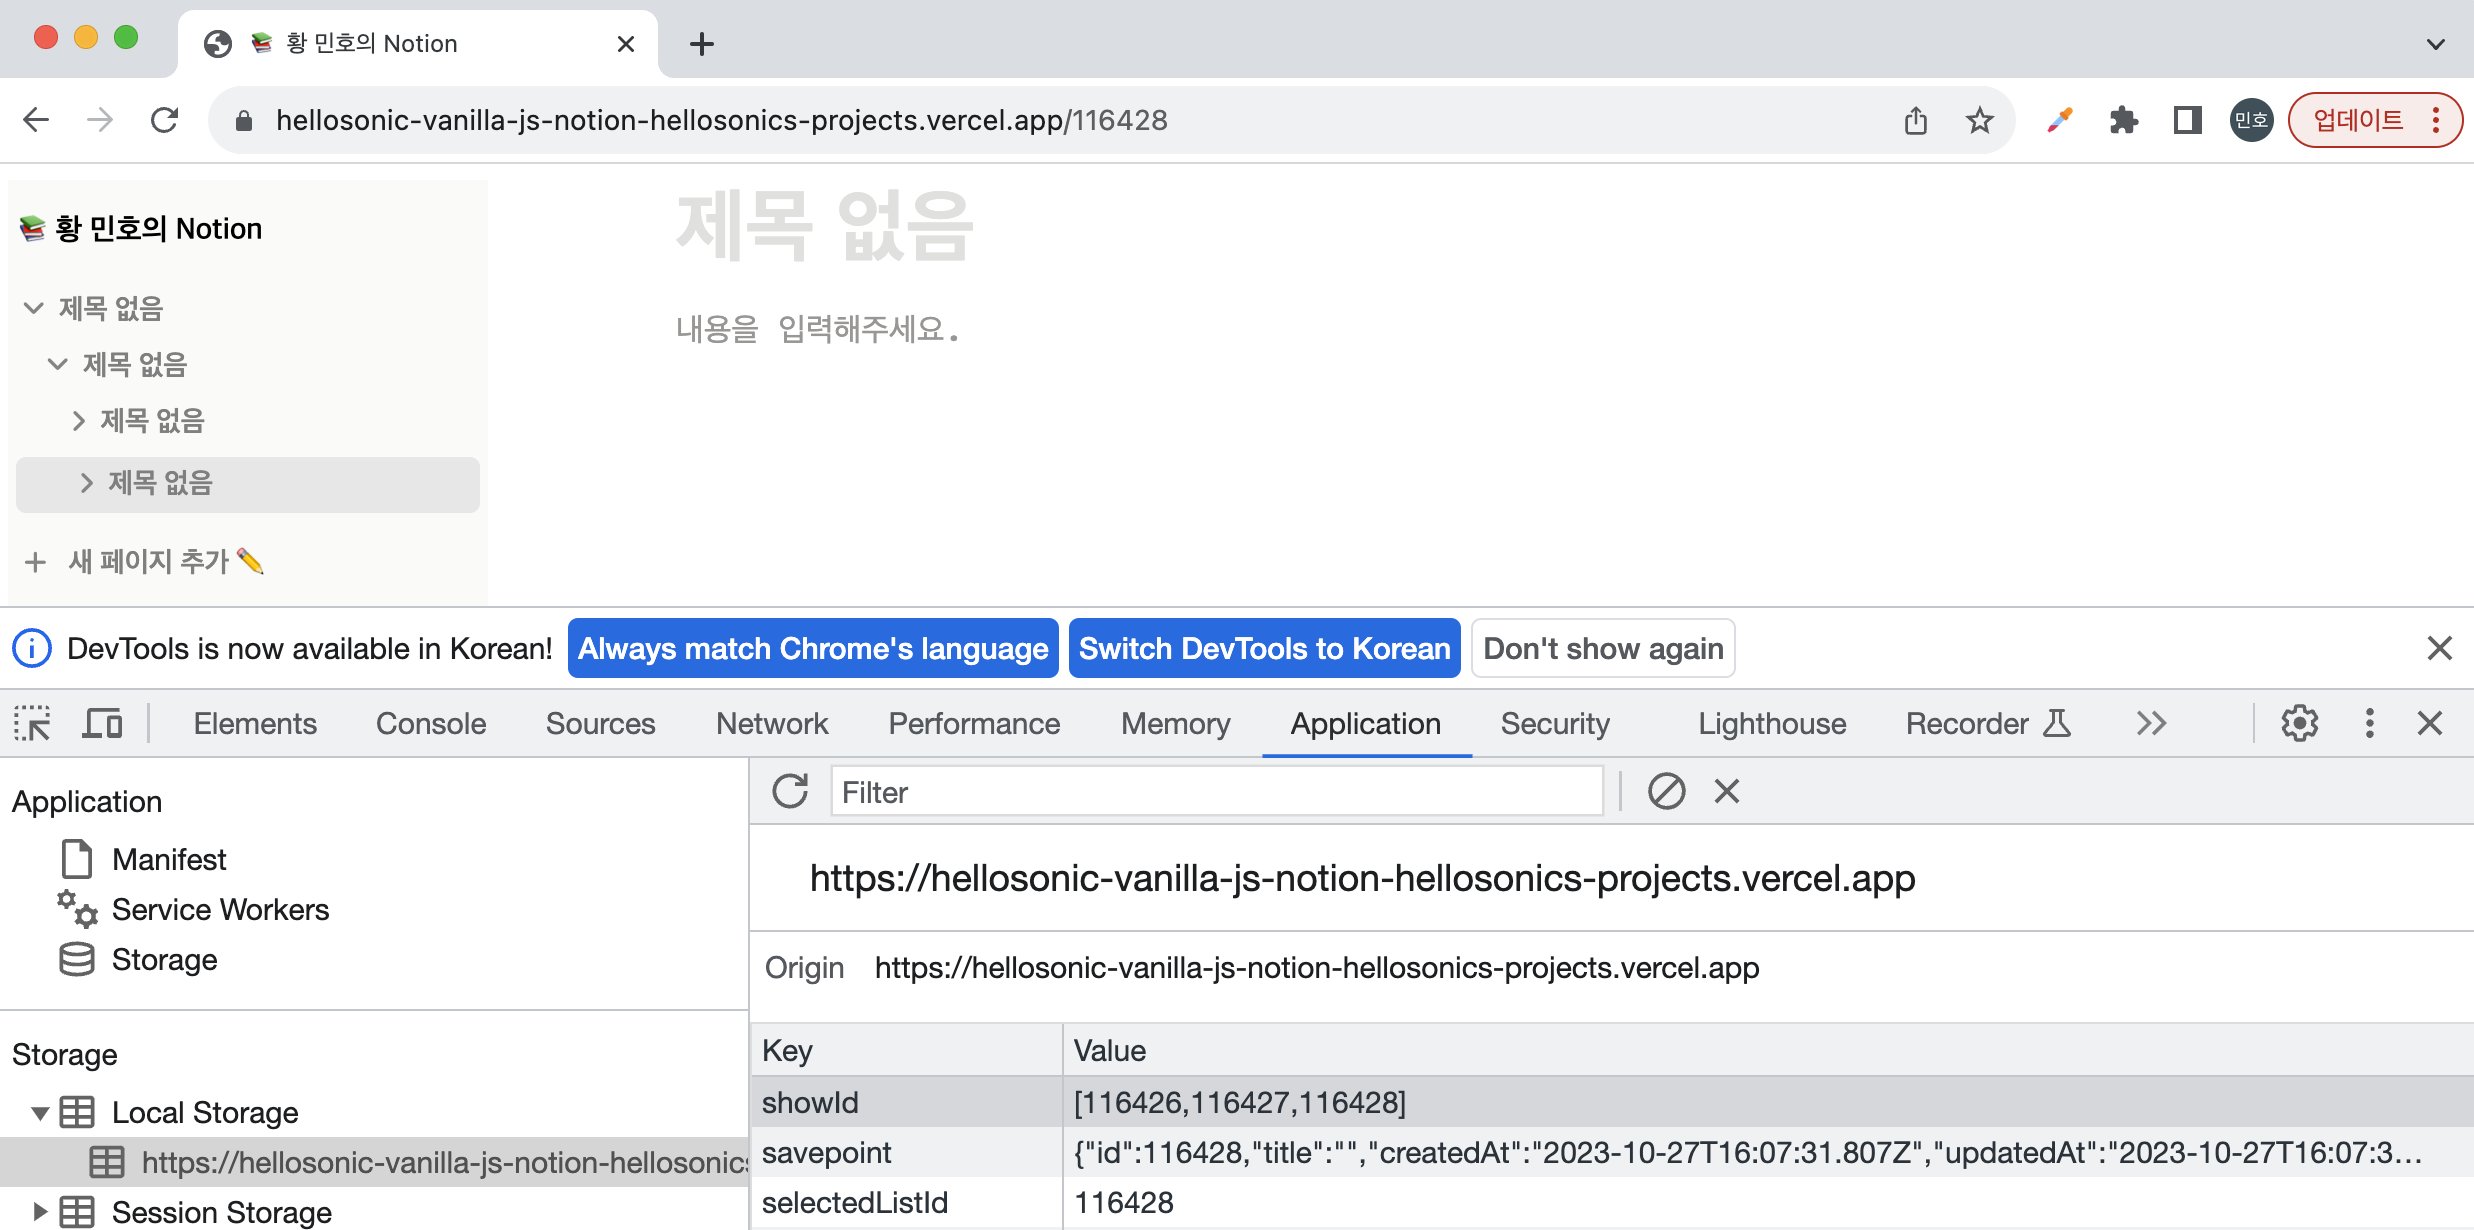Toggle the device toolbar icon

tap(101, 723)
